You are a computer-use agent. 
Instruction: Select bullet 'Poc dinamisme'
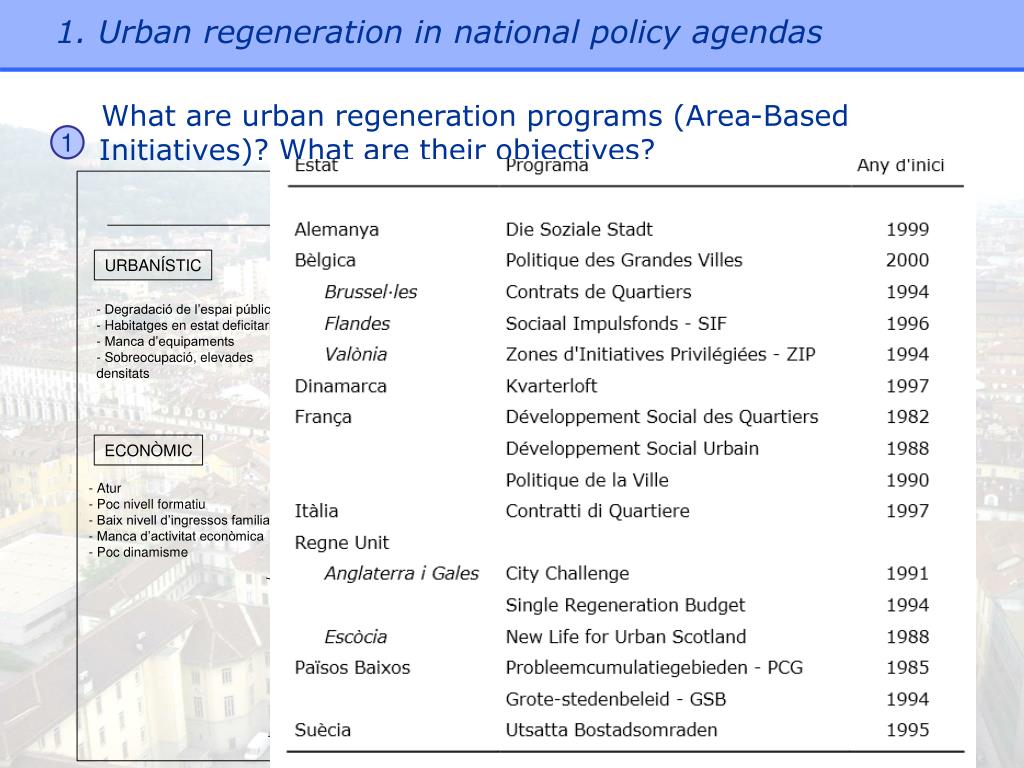pos(138,552)
